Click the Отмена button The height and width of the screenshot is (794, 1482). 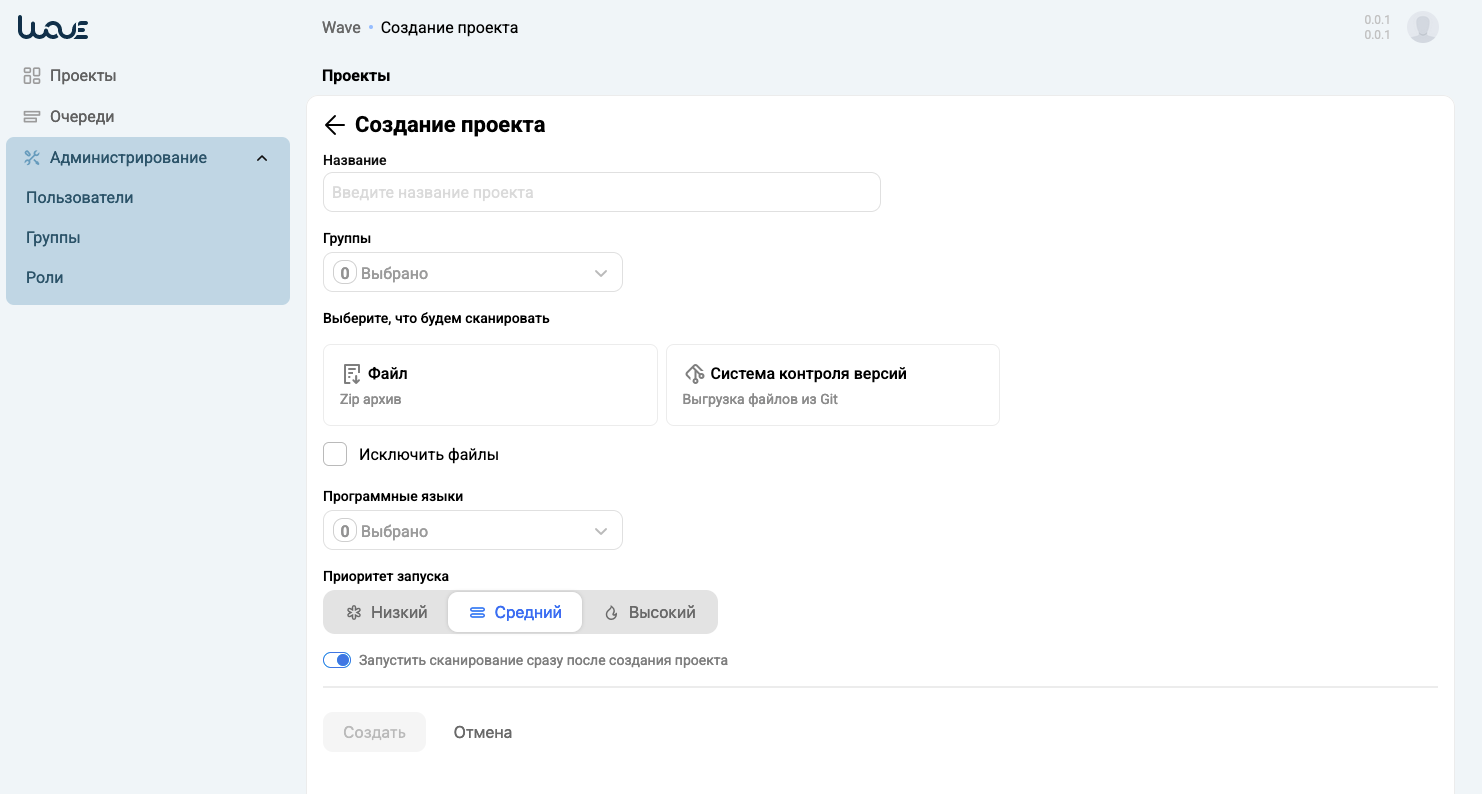tap(483, 732)
